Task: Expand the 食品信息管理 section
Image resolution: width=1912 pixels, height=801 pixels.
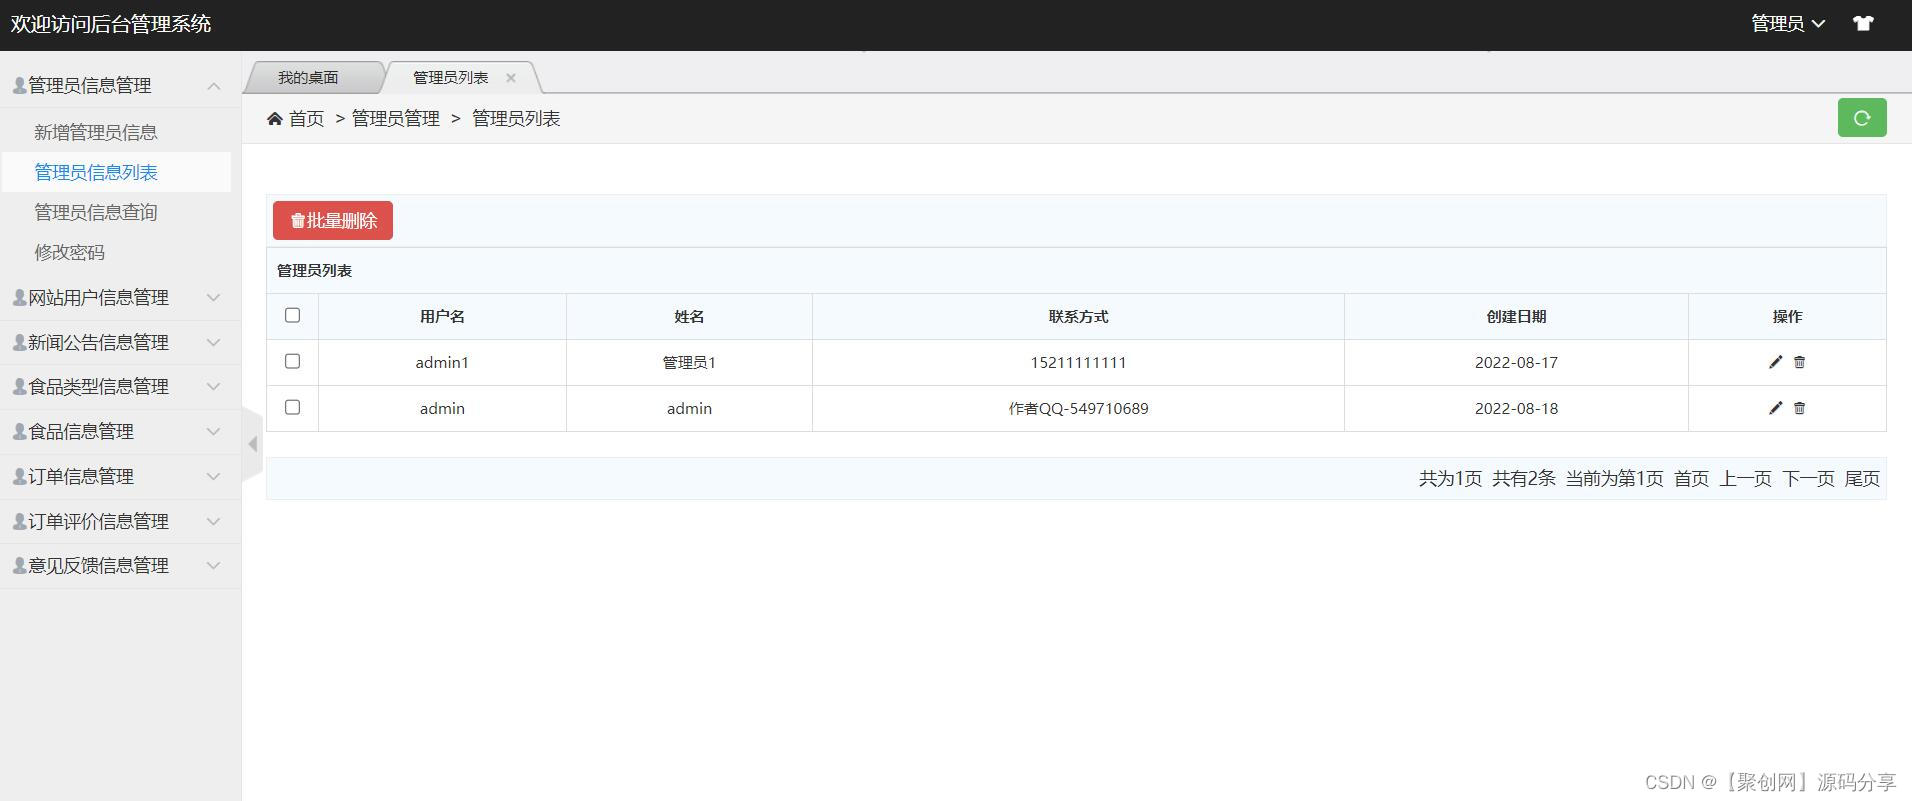Action: coord(120,432)
